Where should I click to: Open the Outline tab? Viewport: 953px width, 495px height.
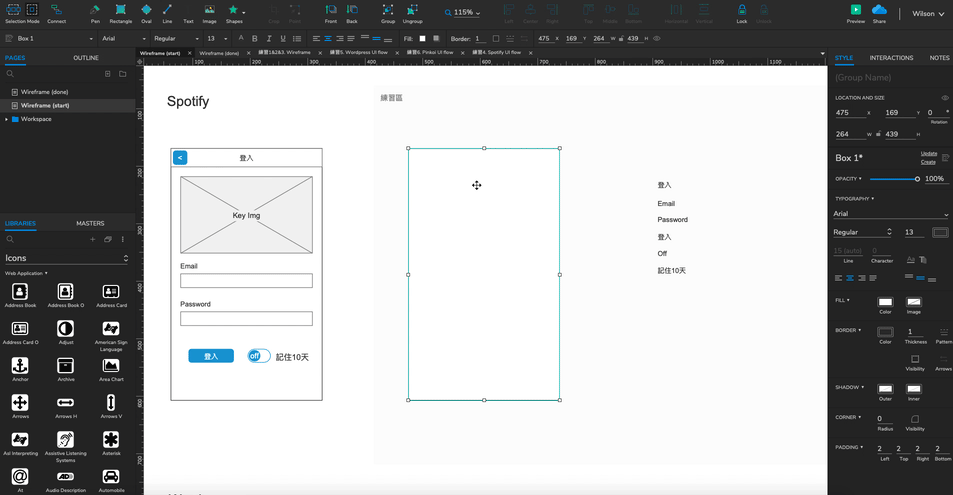click(86, 58)
